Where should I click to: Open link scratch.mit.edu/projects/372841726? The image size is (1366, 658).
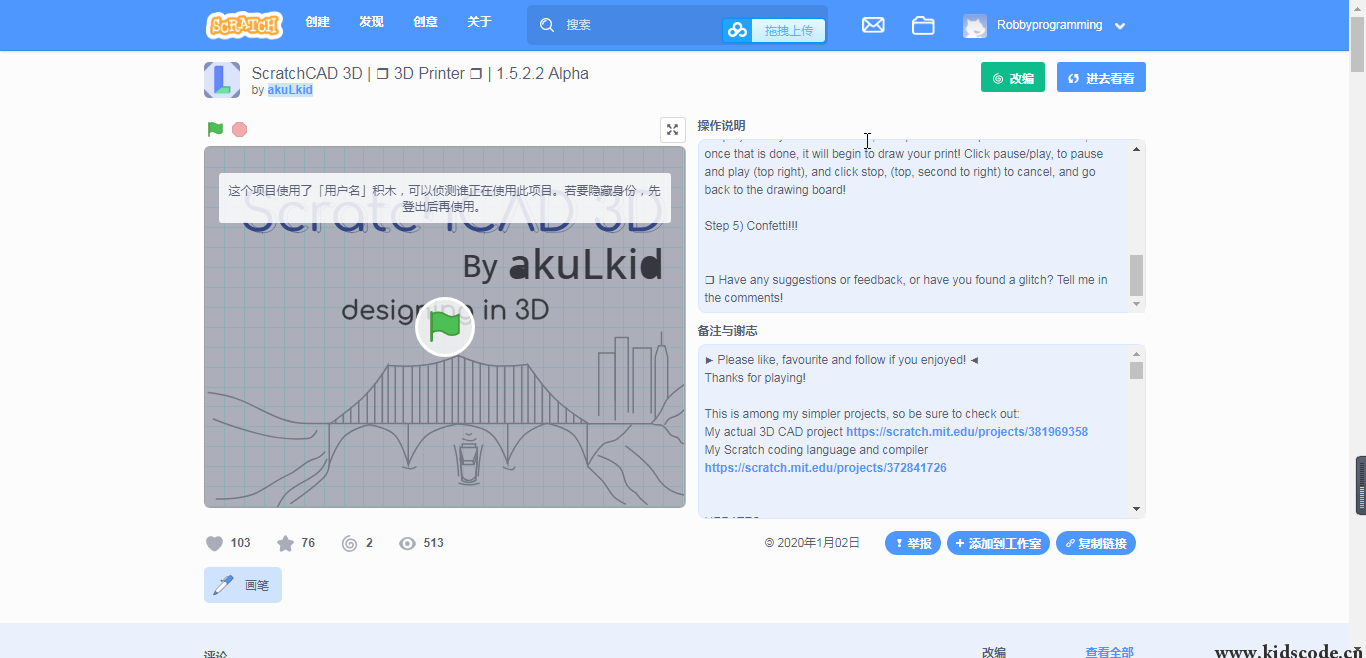point(825,468)
